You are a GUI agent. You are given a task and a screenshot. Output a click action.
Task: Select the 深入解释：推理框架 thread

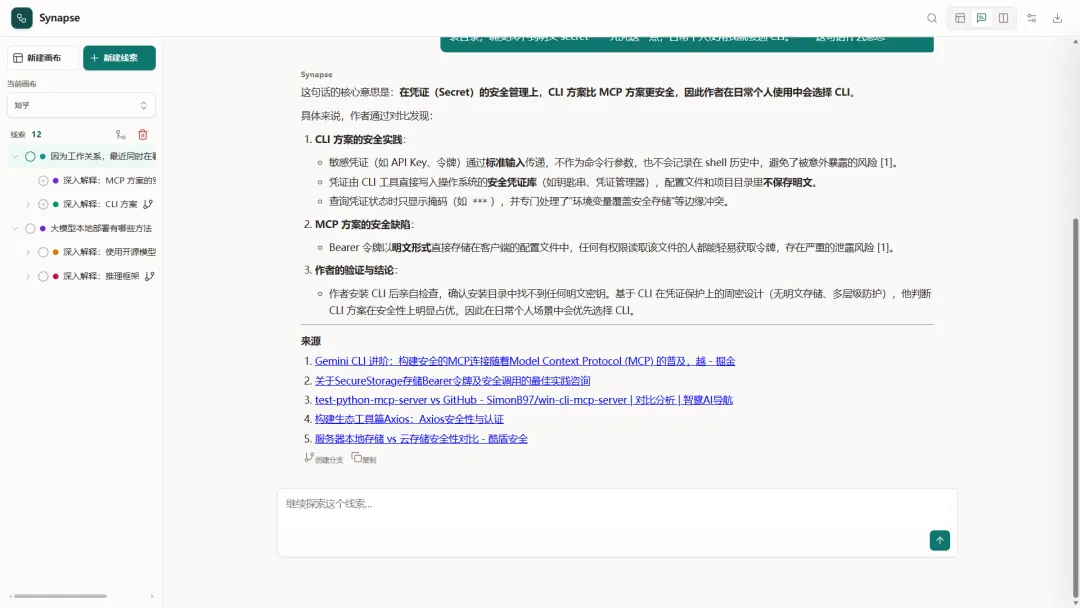pos(101,276)
